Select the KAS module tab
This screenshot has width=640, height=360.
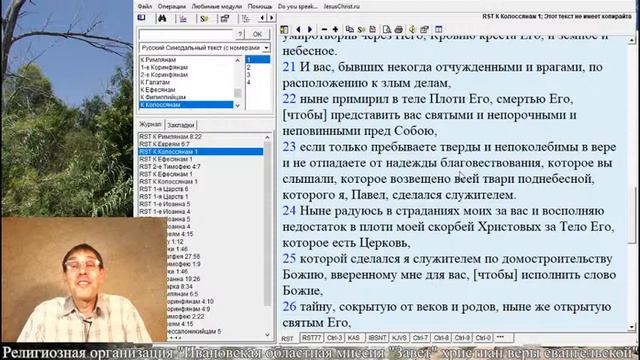point(354,338)
